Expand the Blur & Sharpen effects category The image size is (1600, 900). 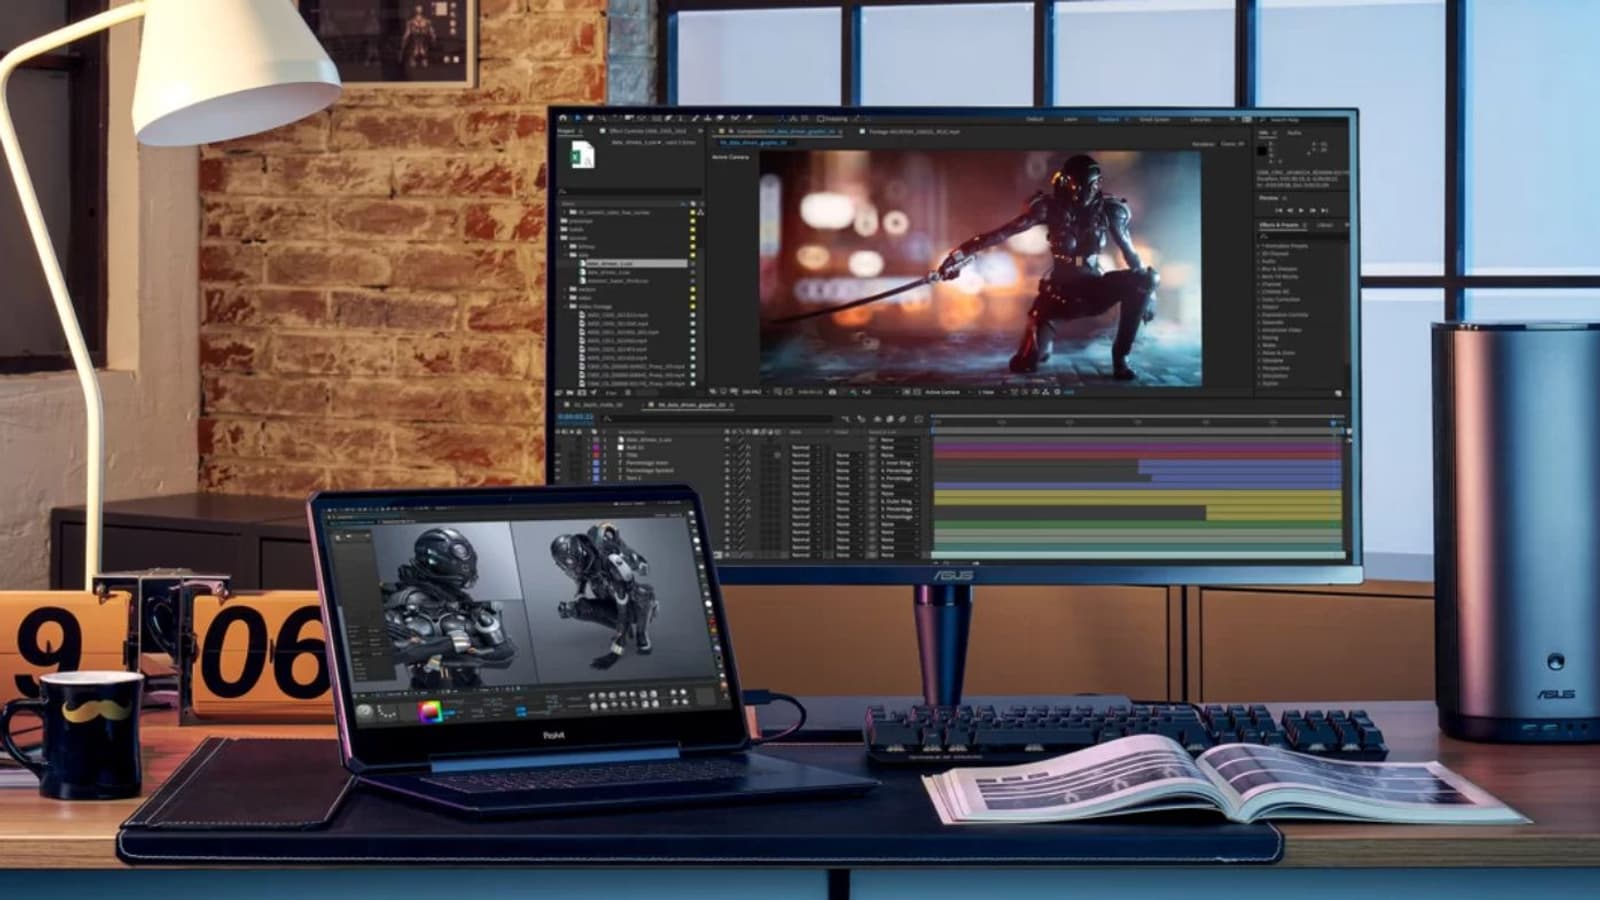[x=1259, y=269]
